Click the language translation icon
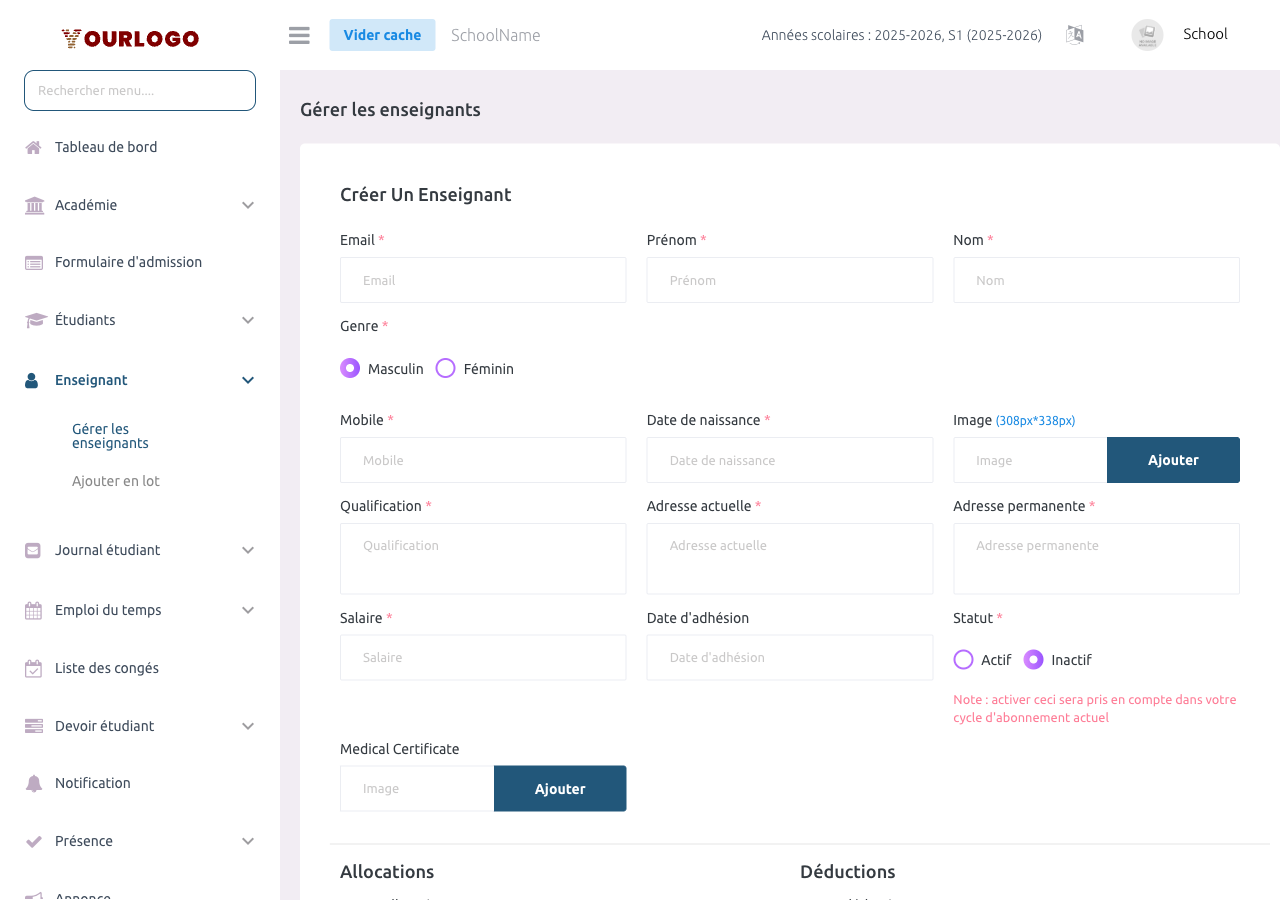The height and width of the screenshot is (900, 1280). [x=1075, y=35]
